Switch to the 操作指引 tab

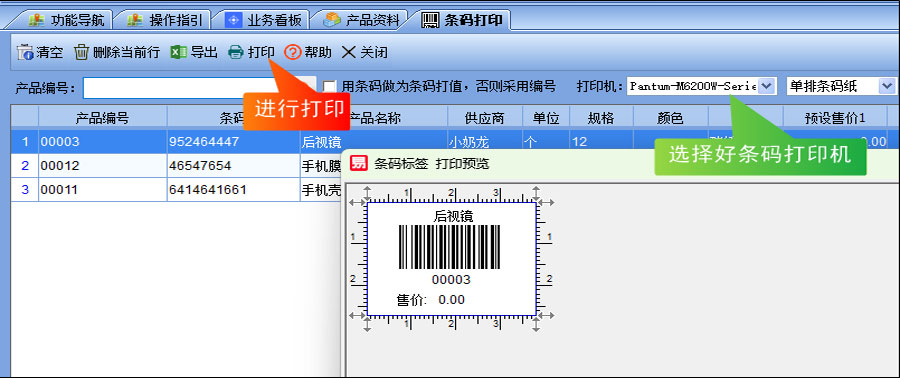[167, 21]
